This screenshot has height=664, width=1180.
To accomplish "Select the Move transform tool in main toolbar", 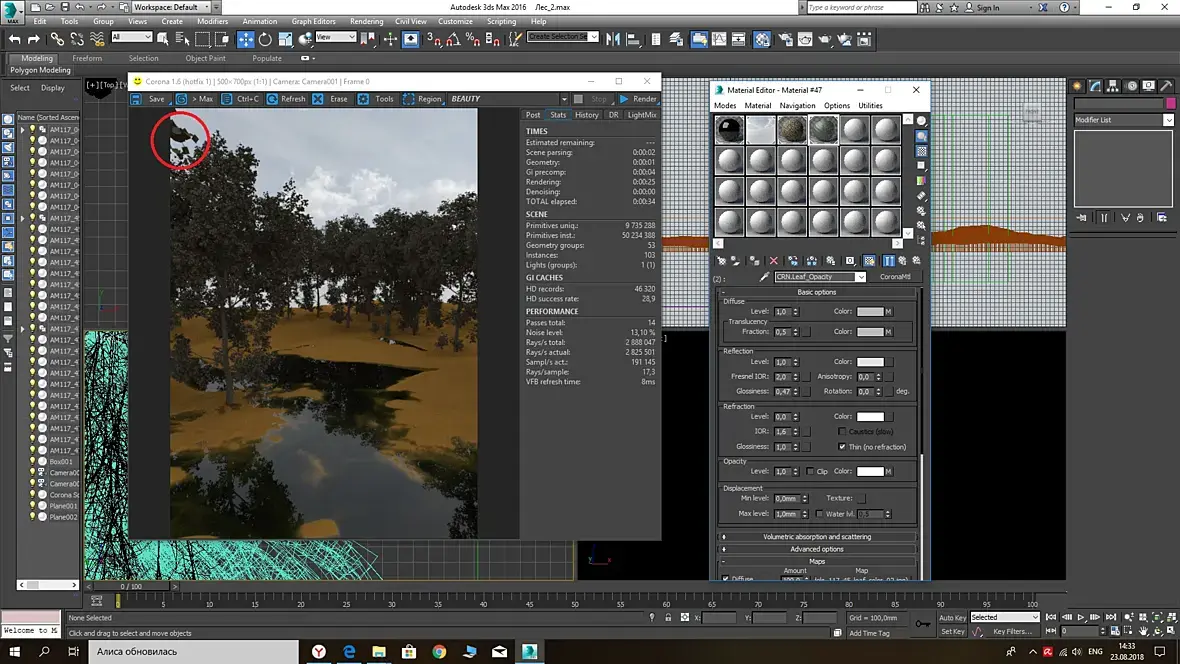I will pos(245,39).
